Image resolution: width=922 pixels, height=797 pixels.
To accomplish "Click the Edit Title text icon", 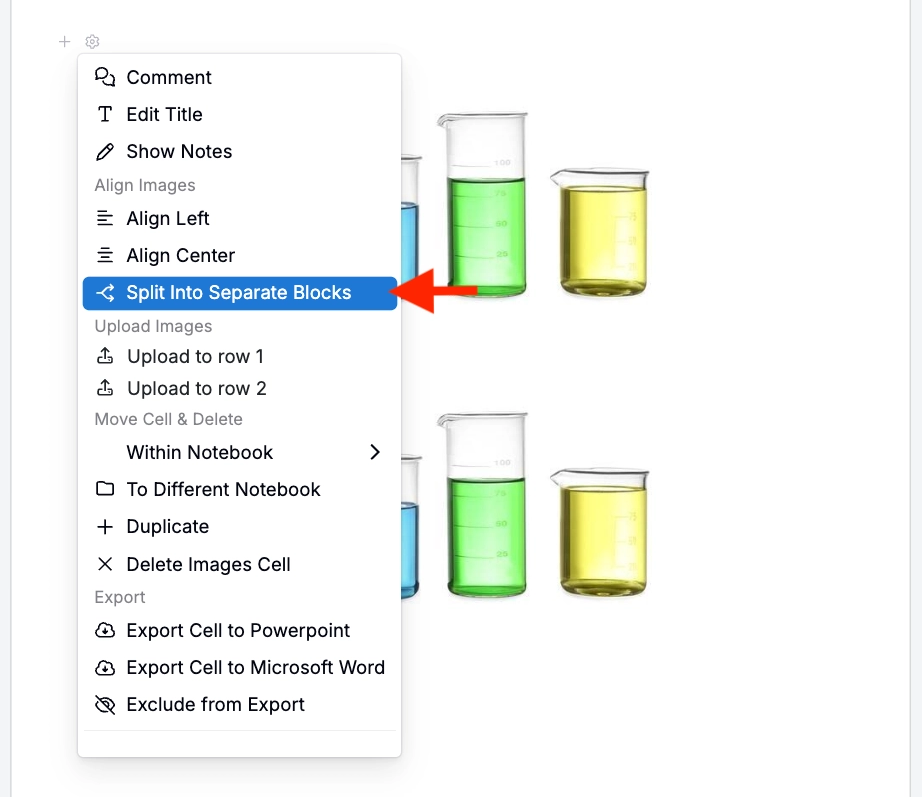I will (105, 114).
